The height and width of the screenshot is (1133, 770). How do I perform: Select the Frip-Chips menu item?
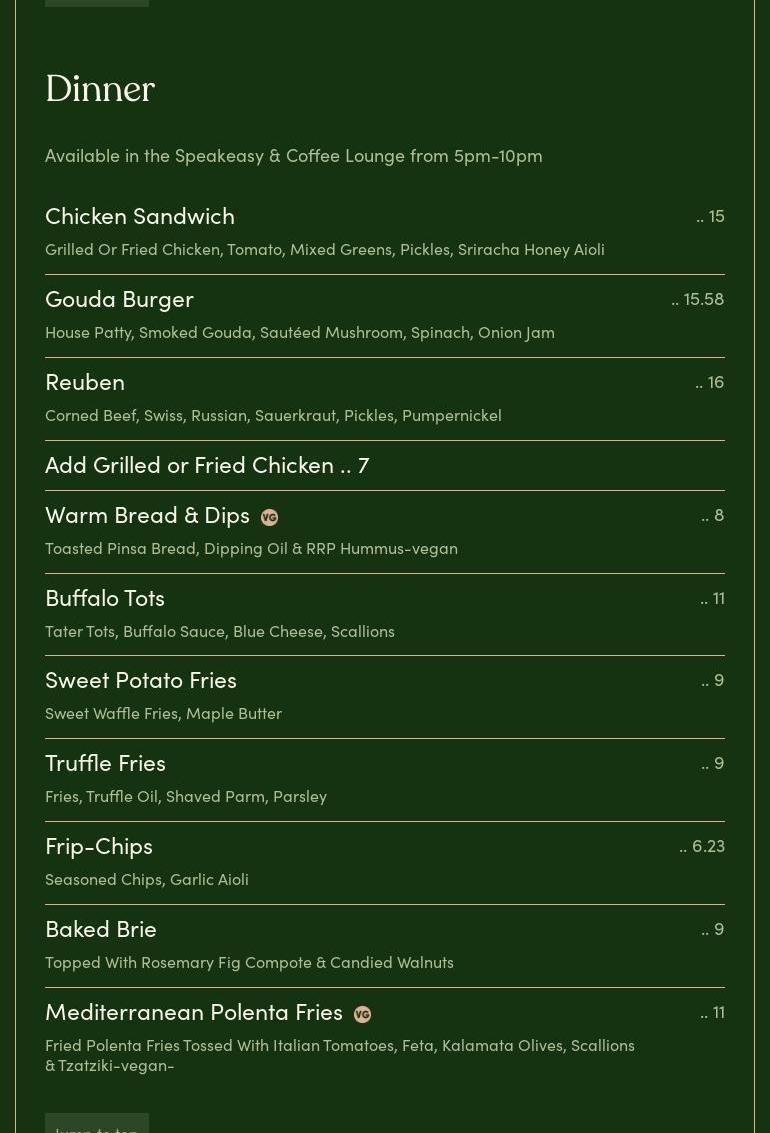tap(99, 847)
